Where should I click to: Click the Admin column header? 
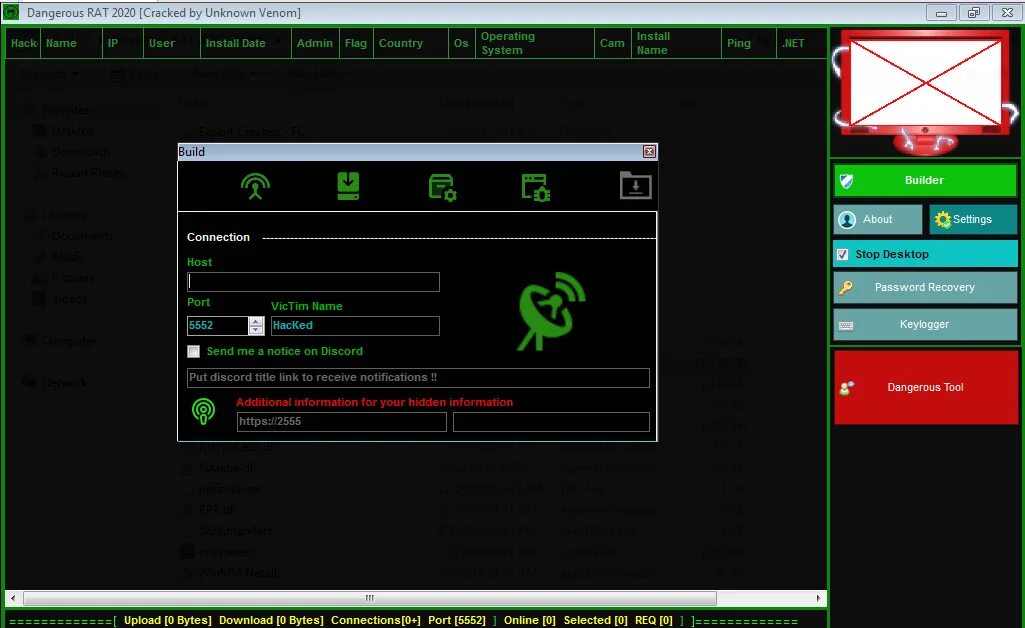coord(314,43)
